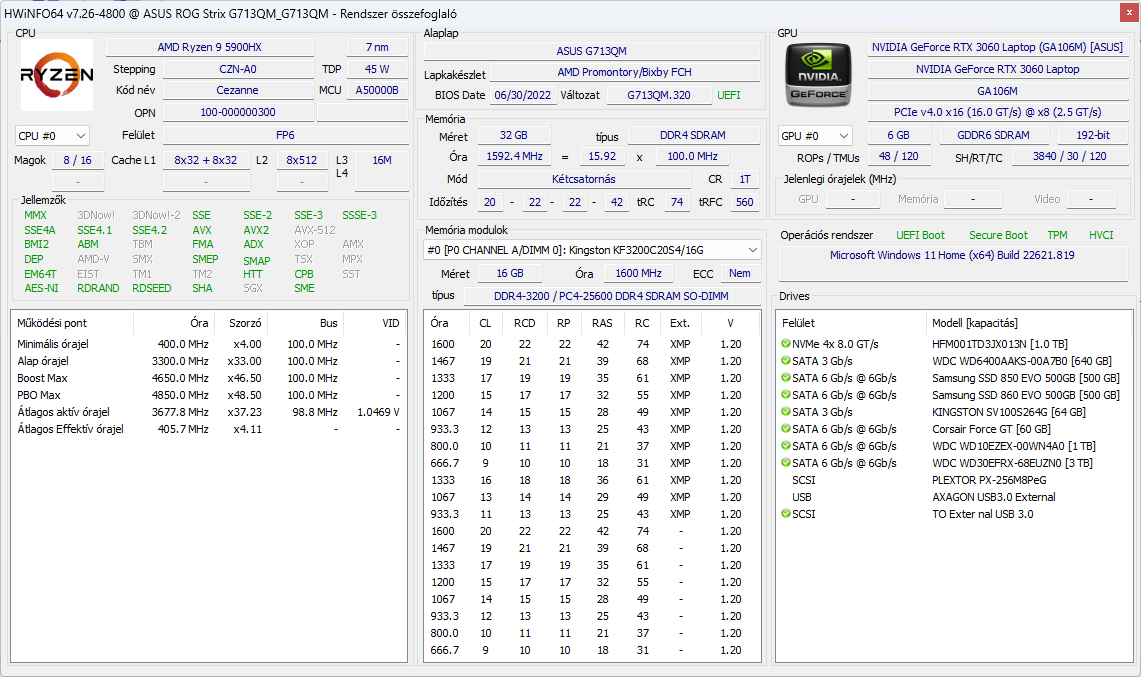Click the ASUS G713QM motherboard field

[x=592, y=51]
